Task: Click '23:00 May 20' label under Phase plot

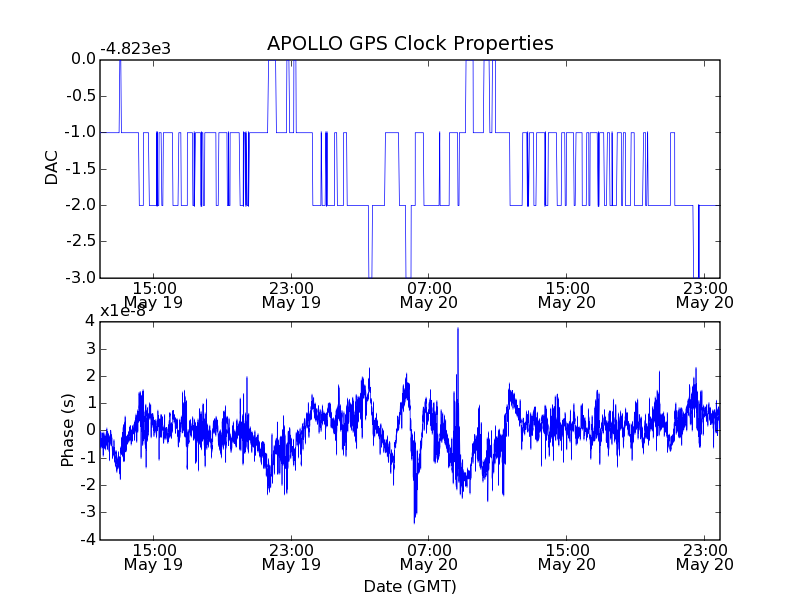Action: (x=705, y=557)
